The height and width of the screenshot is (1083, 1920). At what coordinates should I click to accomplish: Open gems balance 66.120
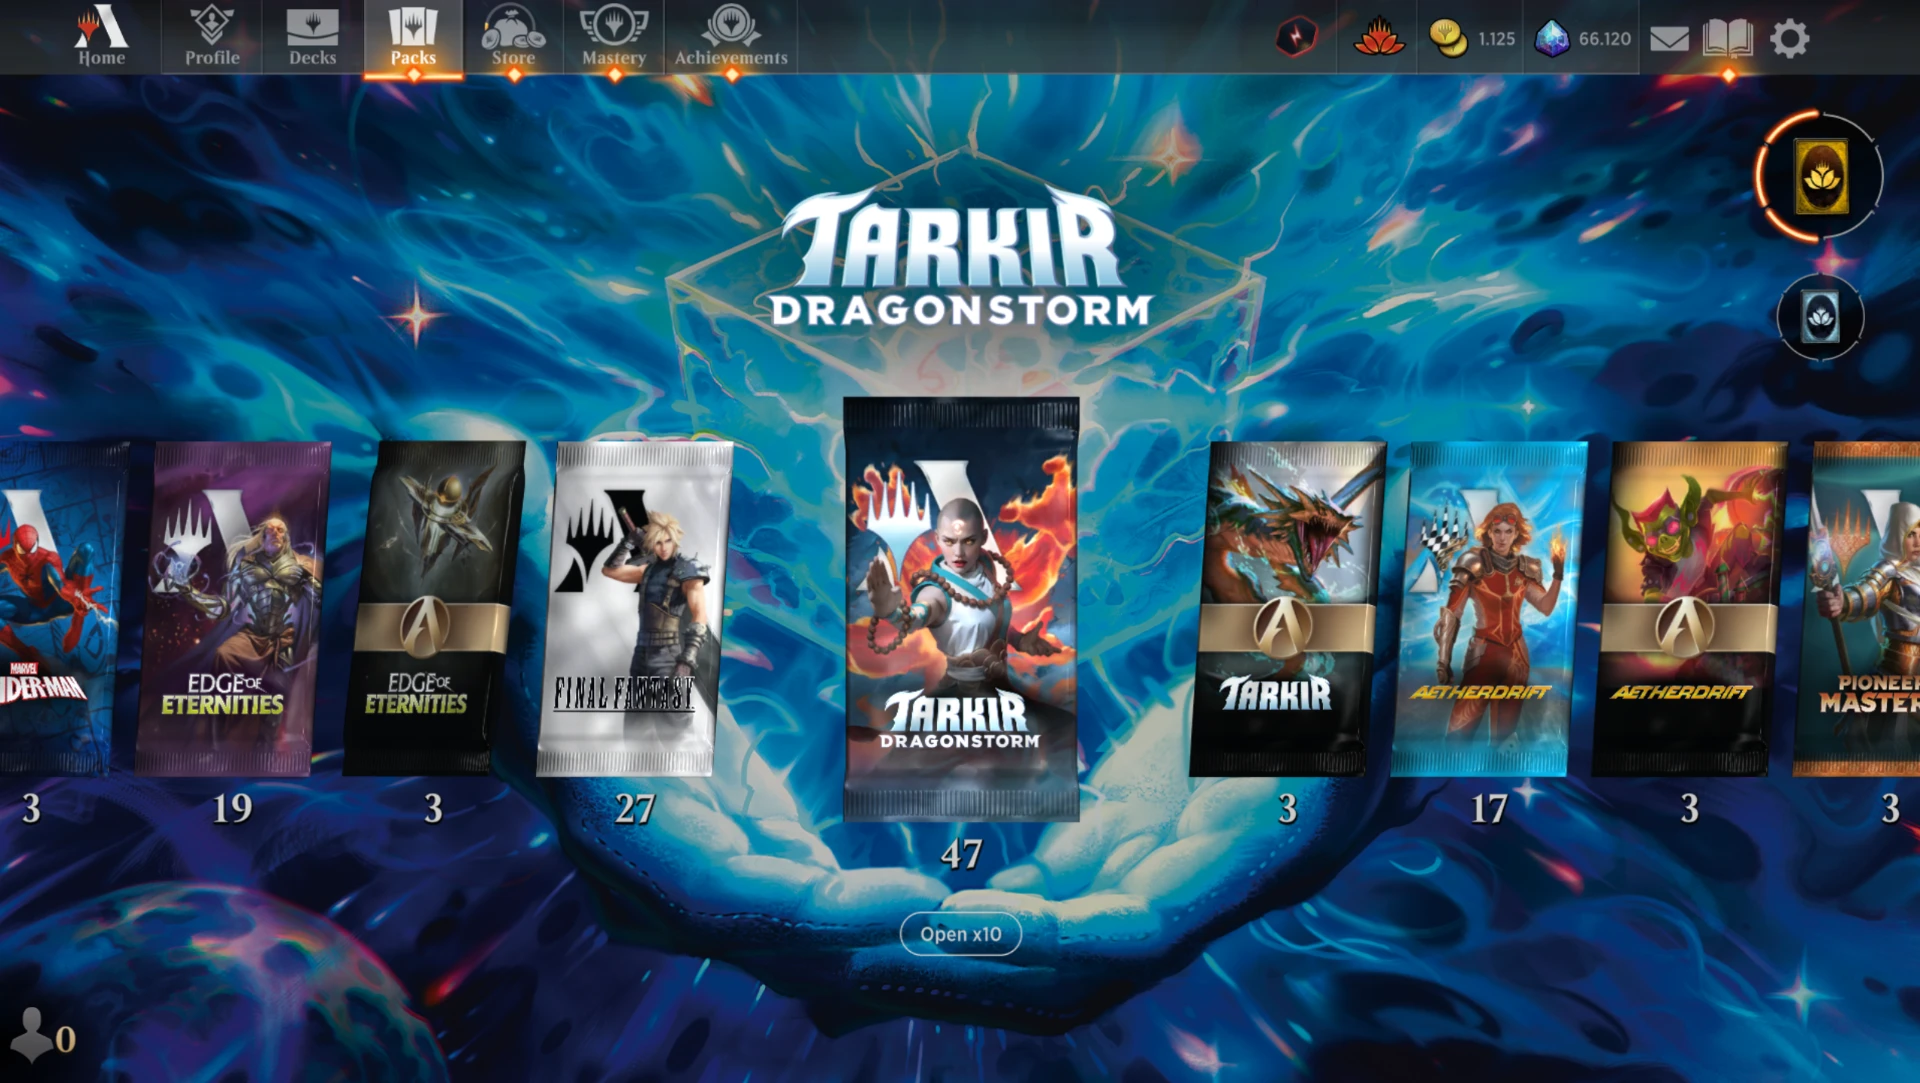tap(1583, 39)
